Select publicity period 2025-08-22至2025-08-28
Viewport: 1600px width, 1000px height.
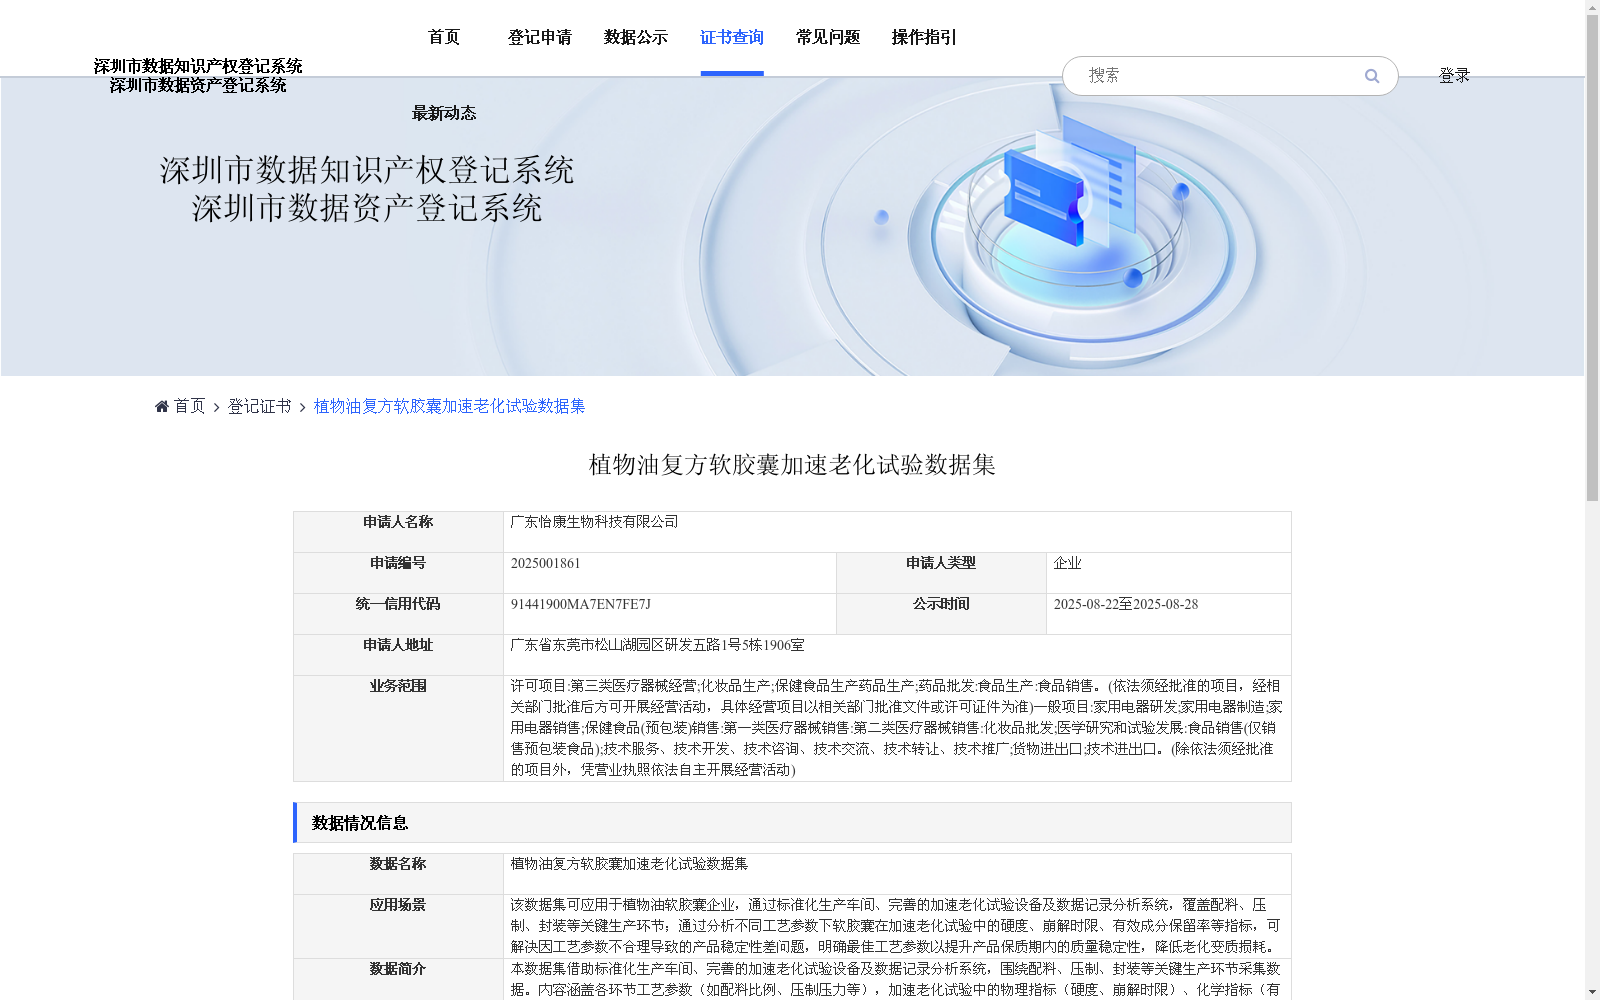(x=1125, y=604)
